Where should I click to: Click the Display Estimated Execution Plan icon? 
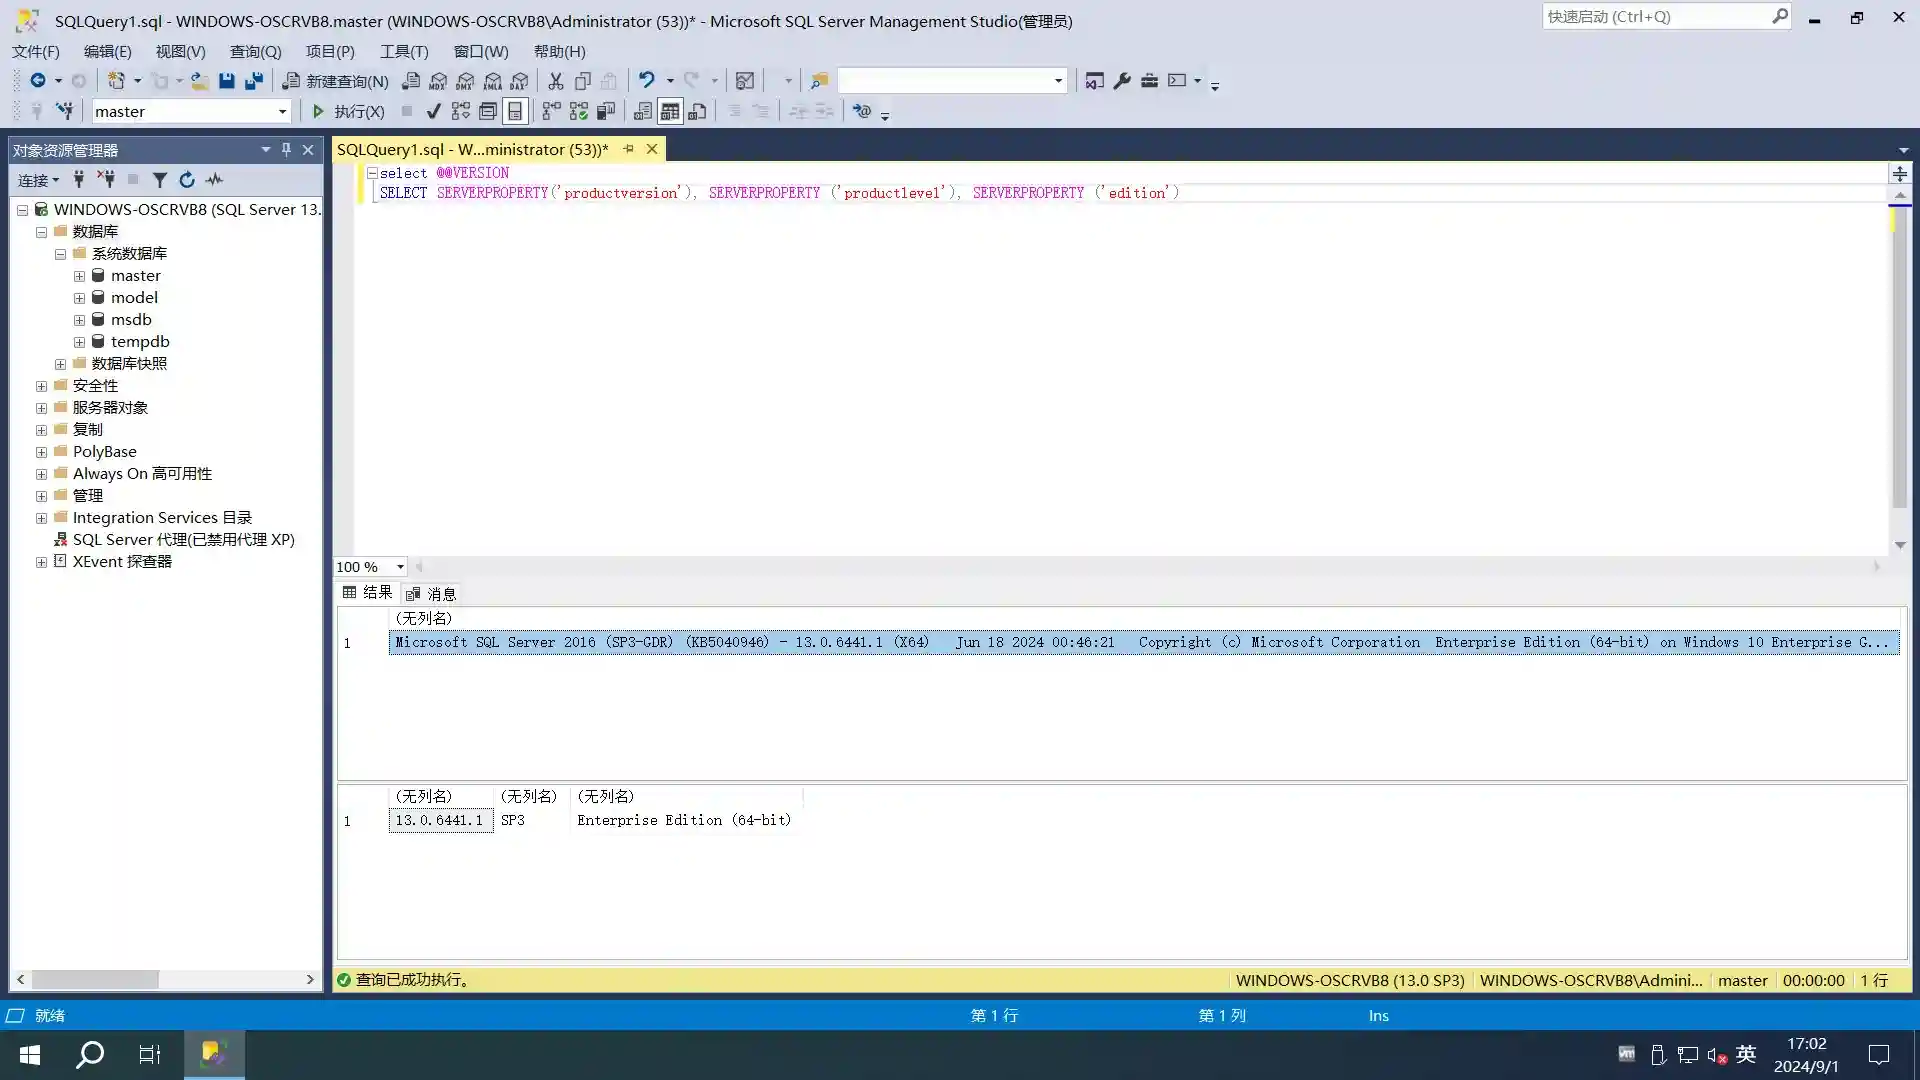tap(461, 112)
